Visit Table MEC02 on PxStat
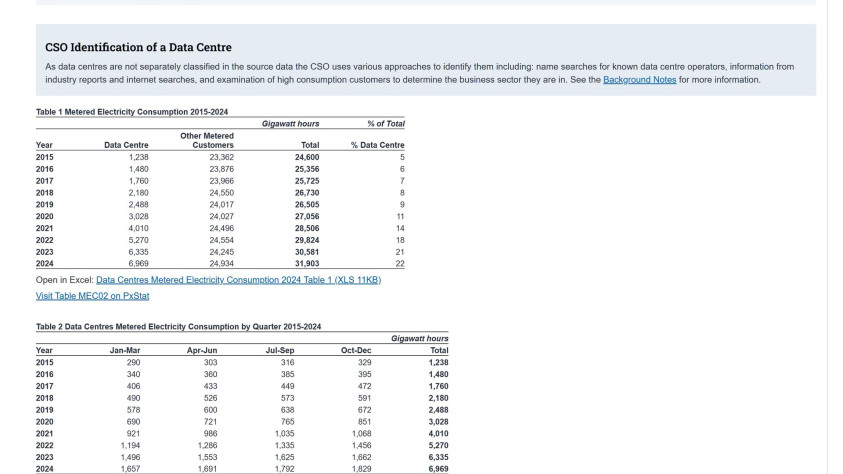This screenshot has height=474, width=843. (x=92, y=296)
